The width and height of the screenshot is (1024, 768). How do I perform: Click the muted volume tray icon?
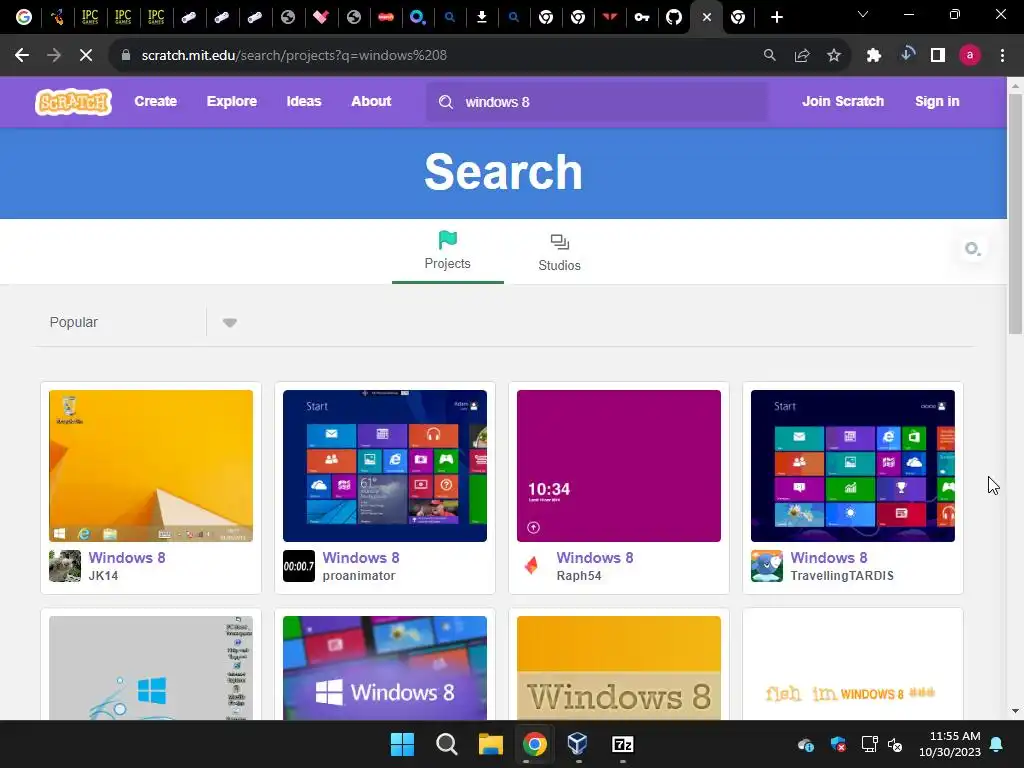895,744
